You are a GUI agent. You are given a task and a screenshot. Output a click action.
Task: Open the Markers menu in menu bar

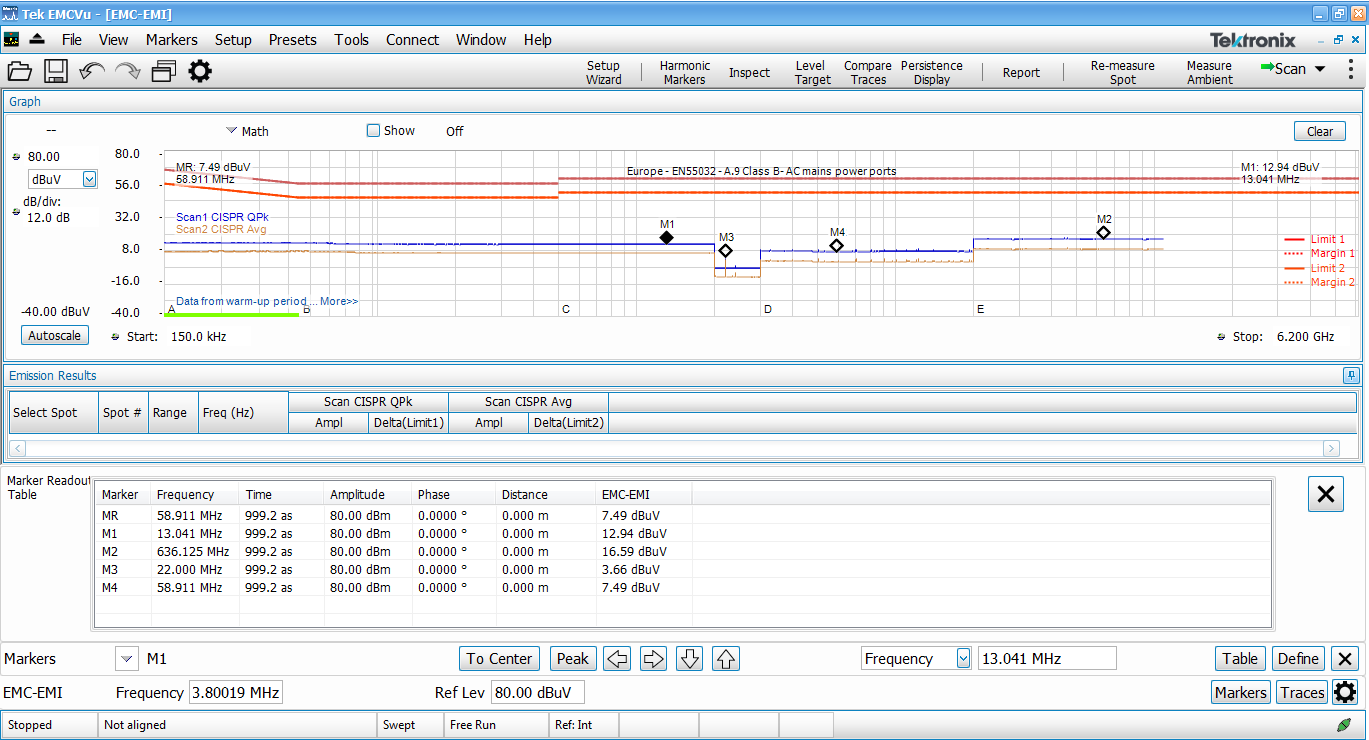click(x=171, y=40)
